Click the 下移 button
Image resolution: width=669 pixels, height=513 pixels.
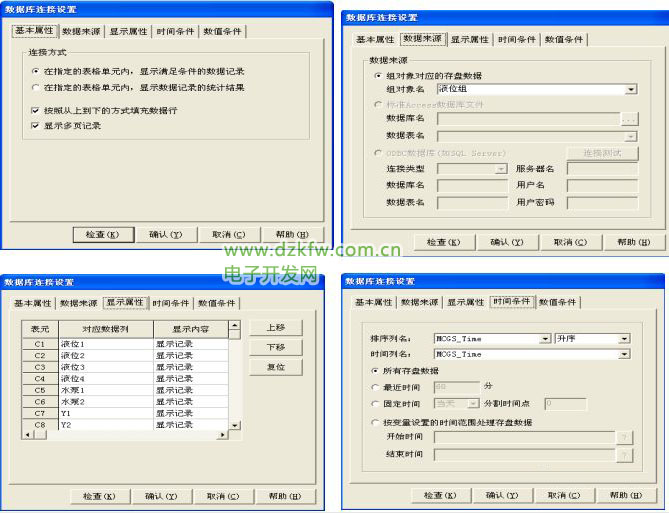pyautogui.click(x=276, y=347)
